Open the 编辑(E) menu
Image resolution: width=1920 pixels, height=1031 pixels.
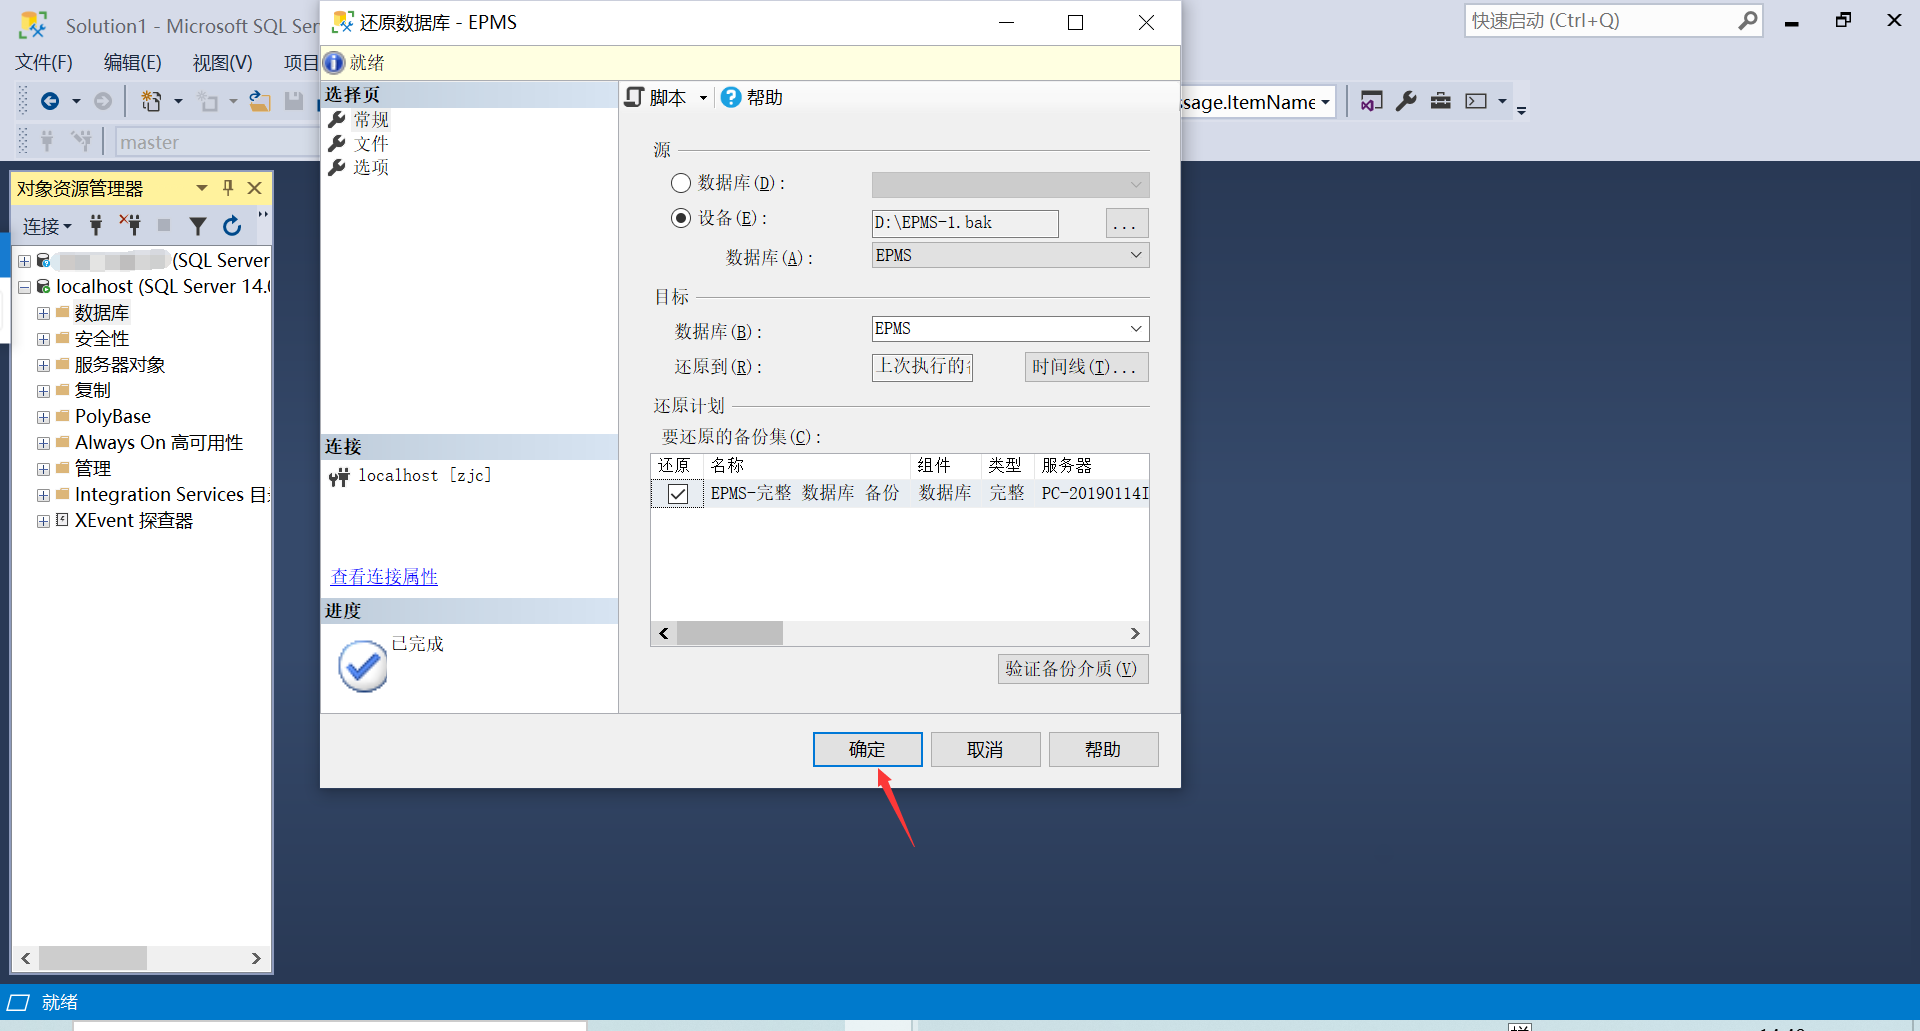(133, 63)
